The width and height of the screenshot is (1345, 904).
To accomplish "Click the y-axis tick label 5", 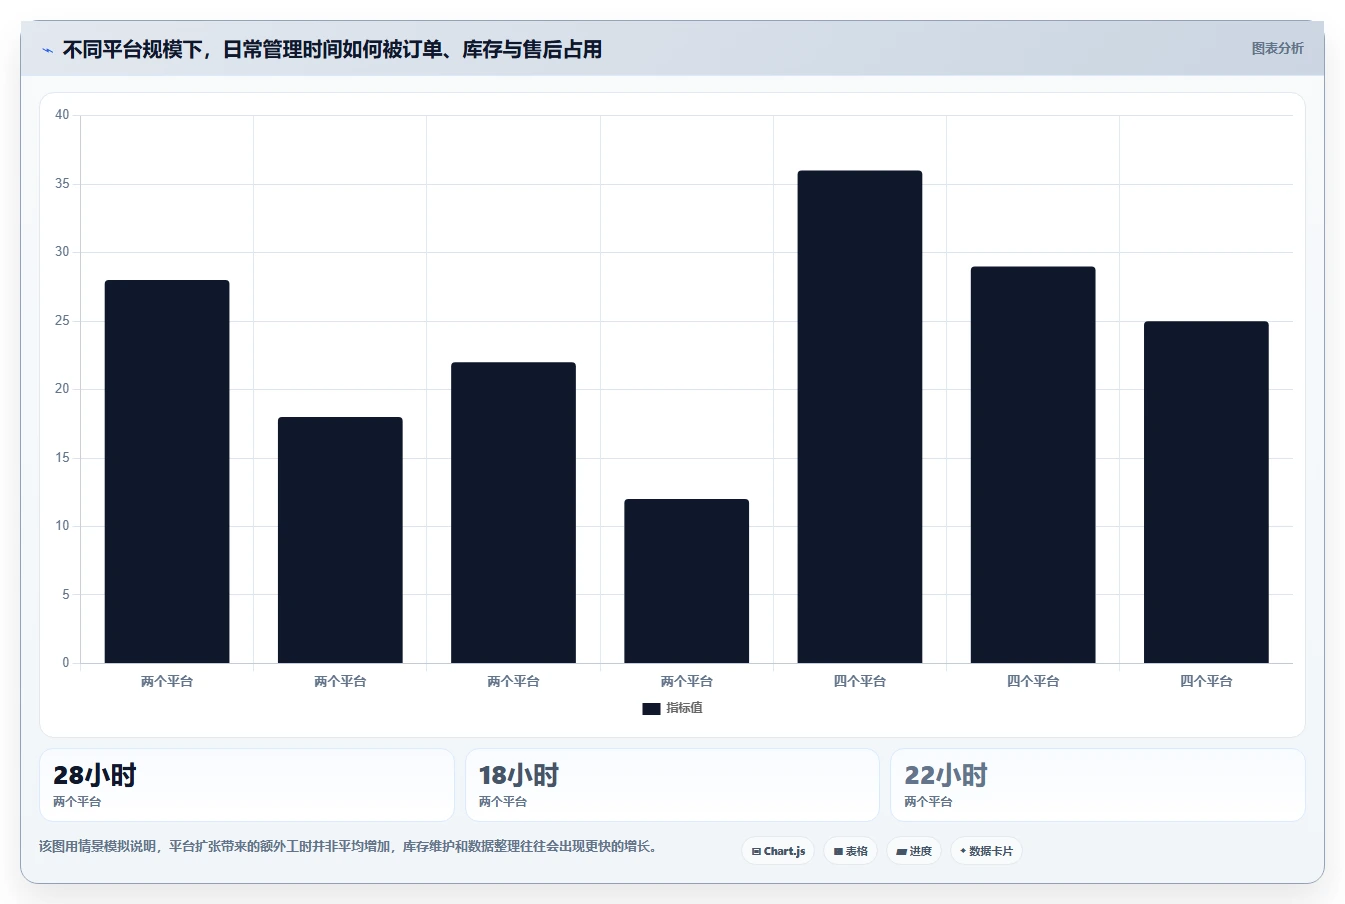I will (x=66, y=595).
